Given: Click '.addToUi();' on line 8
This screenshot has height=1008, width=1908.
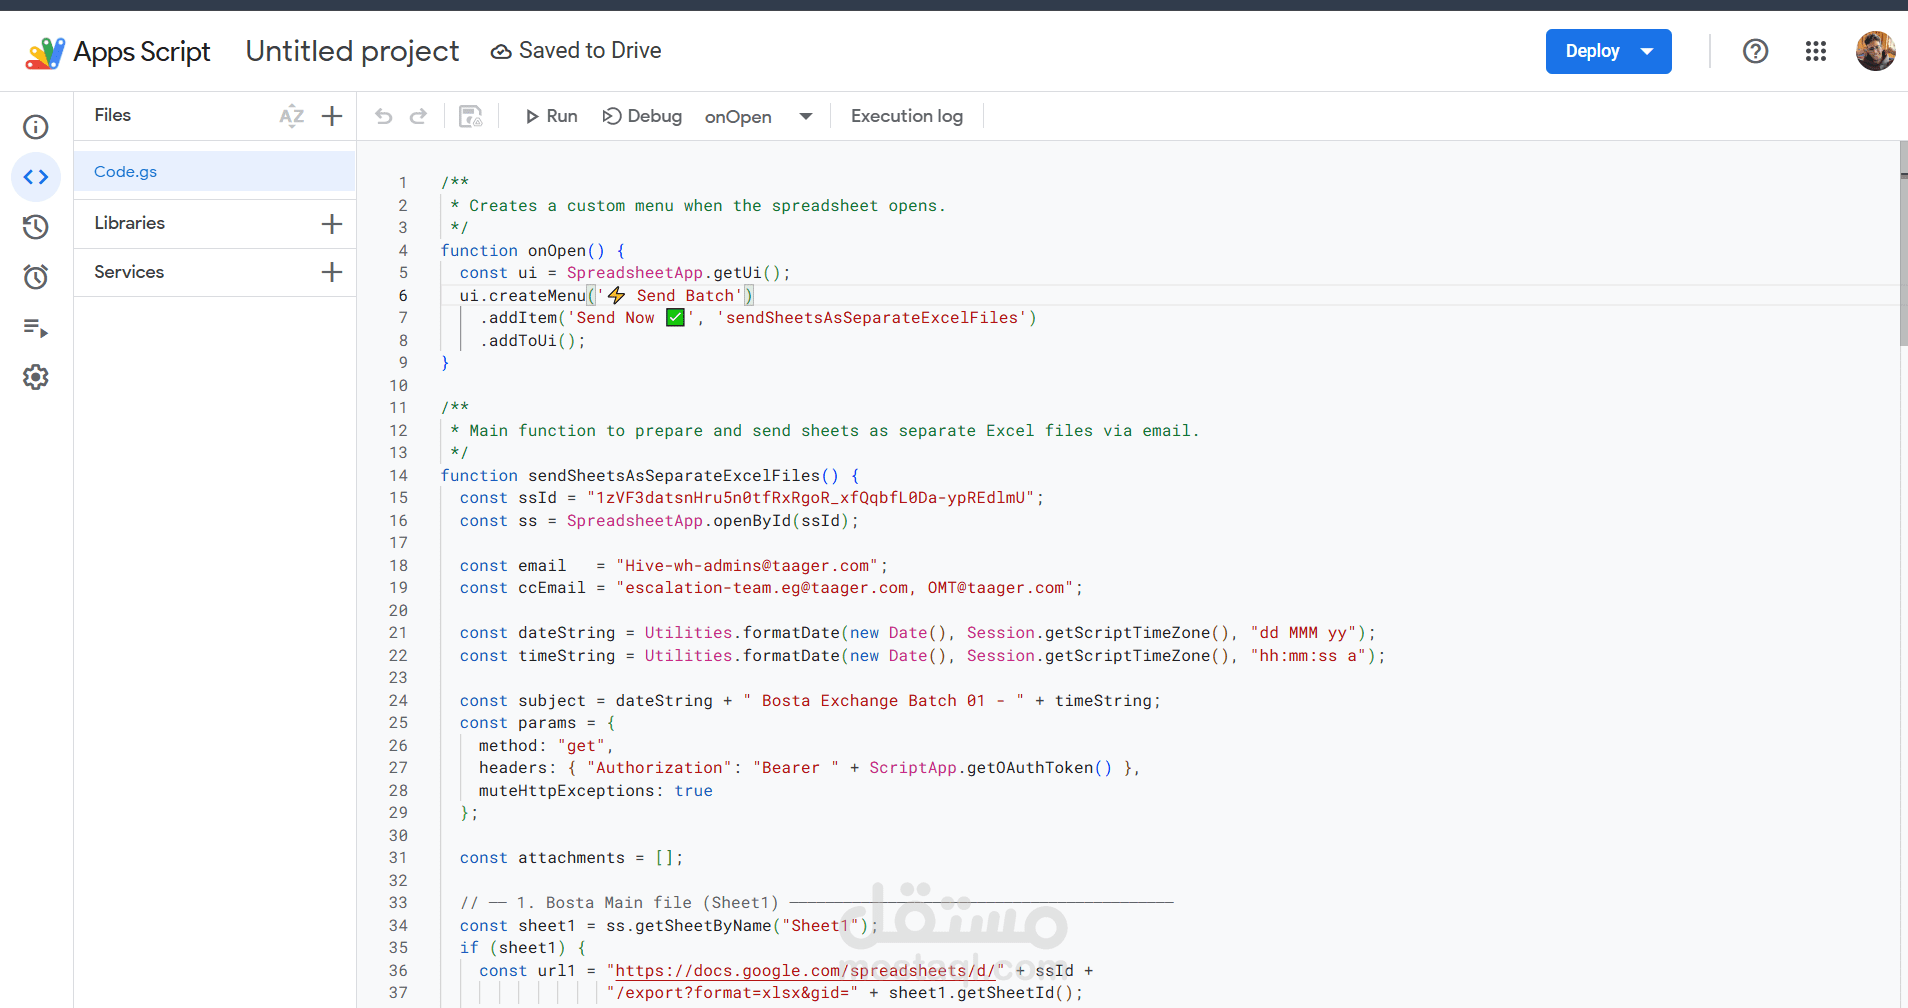Looking at the screenshot, I should (x=533, y=340).
